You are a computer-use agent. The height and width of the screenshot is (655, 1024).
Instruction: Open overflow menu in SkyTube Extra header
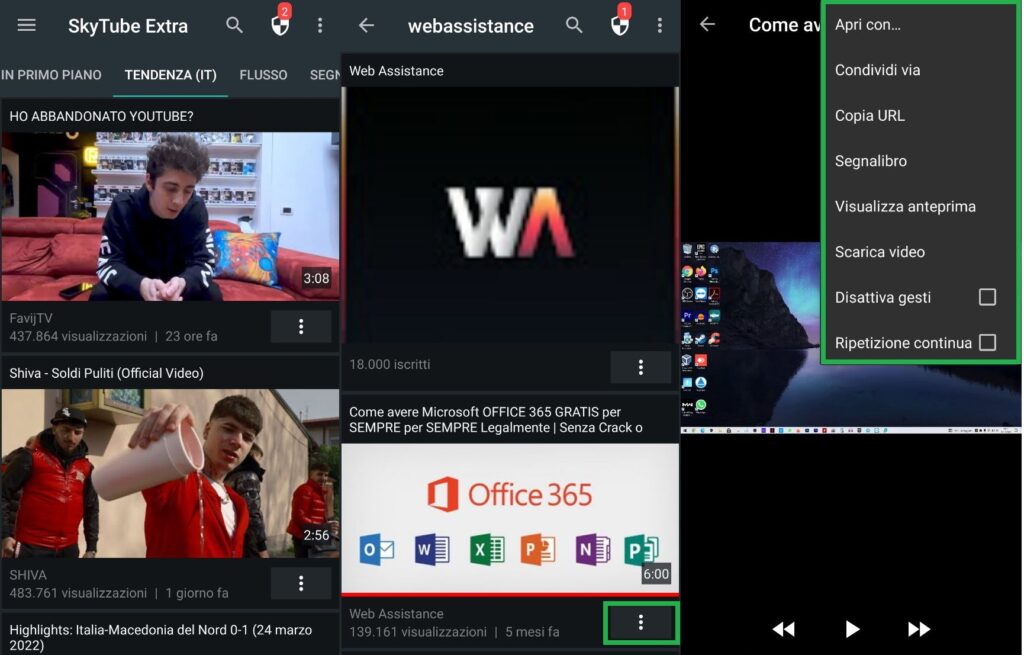pyautogui.click(x=319, y=25)
